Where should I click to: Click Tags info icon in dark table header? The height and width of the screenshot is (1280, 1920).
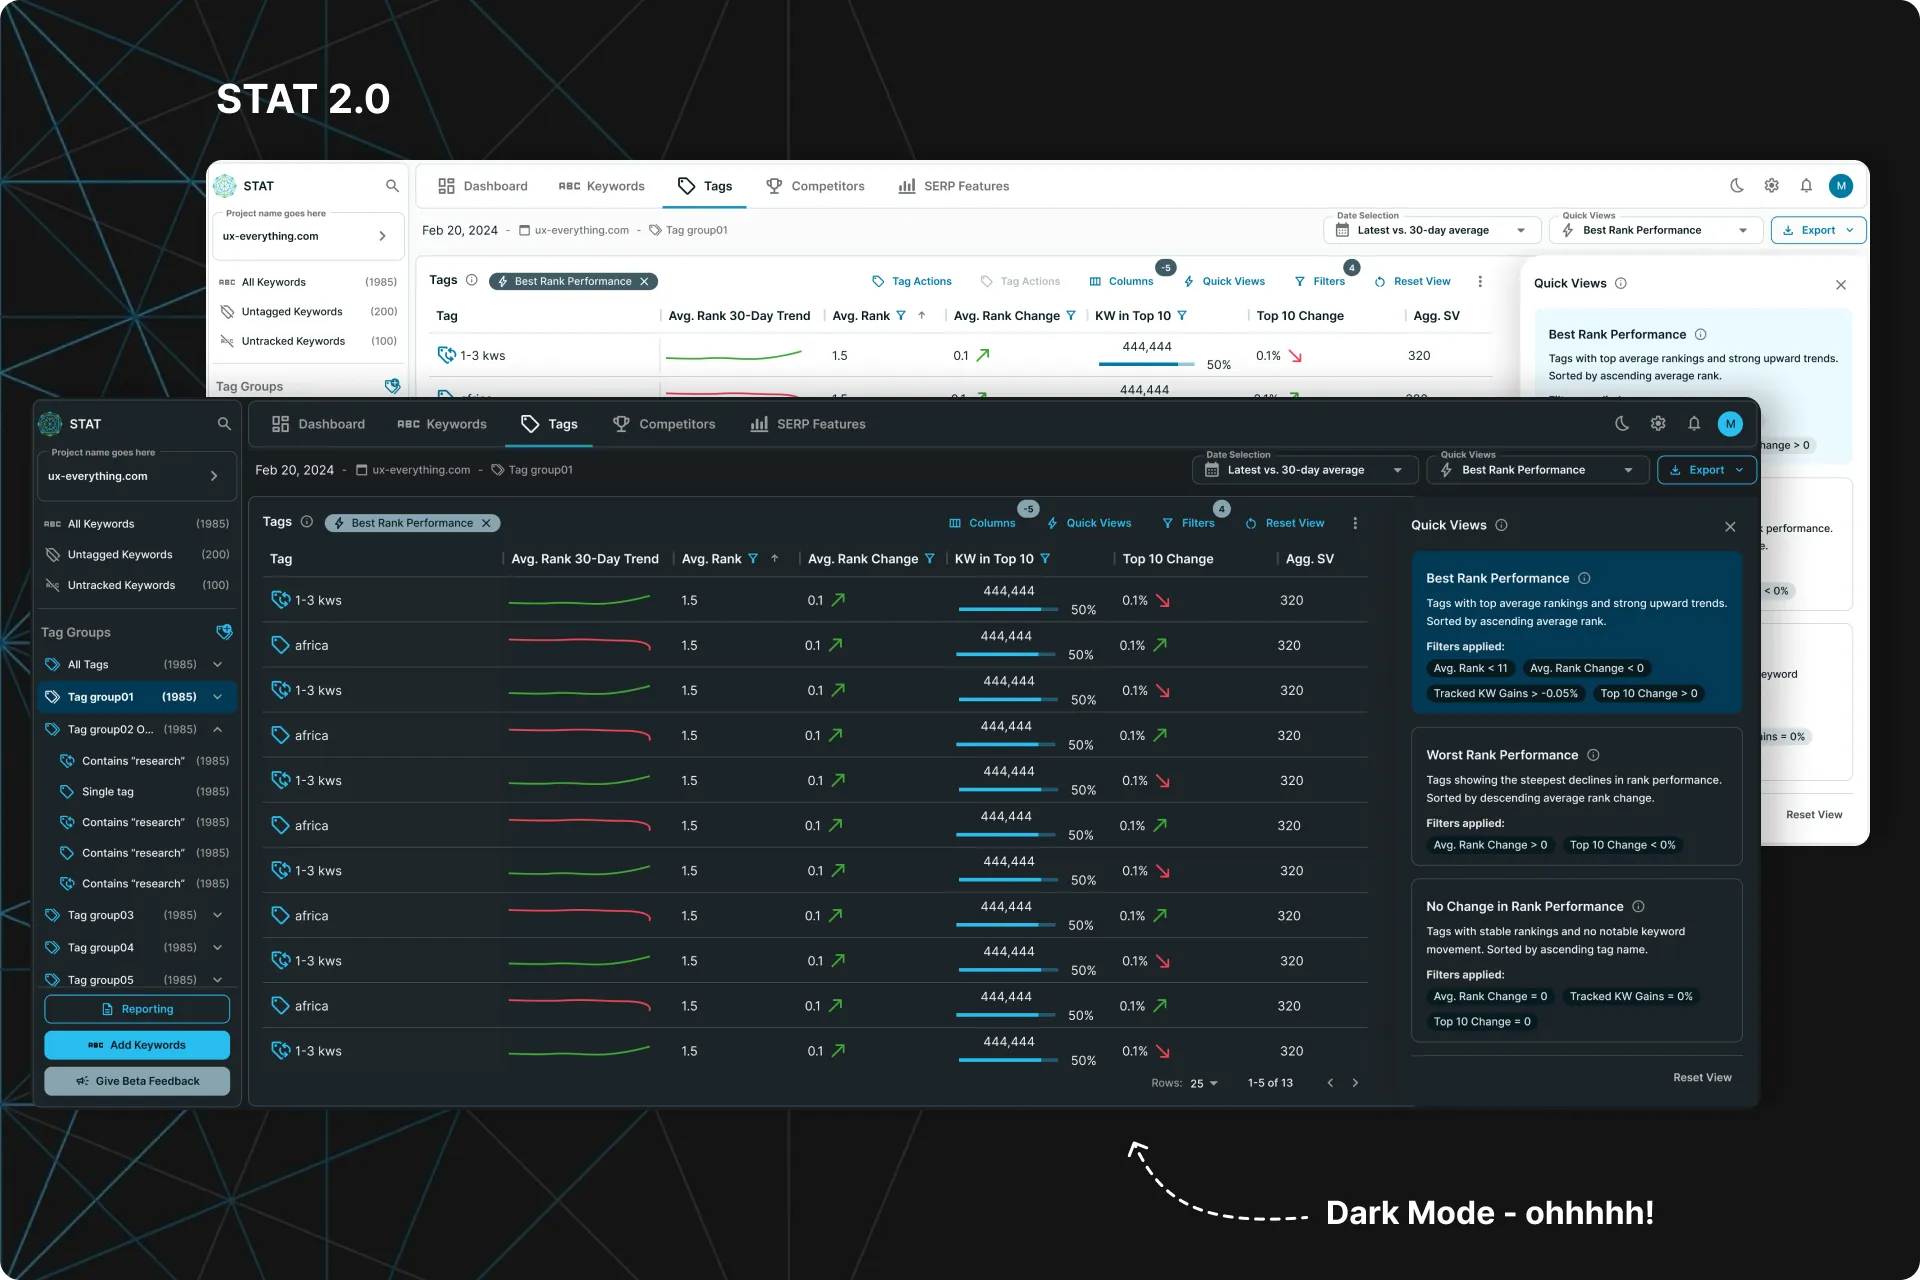click(x=307, y=522)
